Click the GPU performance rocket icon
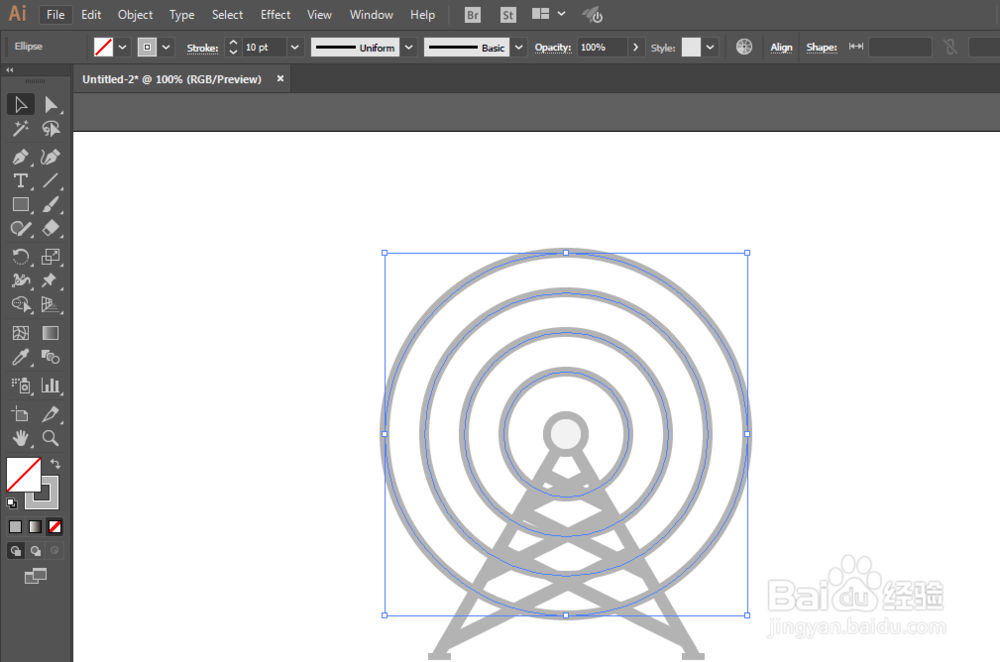This screenshot has height=662, width=1000. click(x=592, y=15)
